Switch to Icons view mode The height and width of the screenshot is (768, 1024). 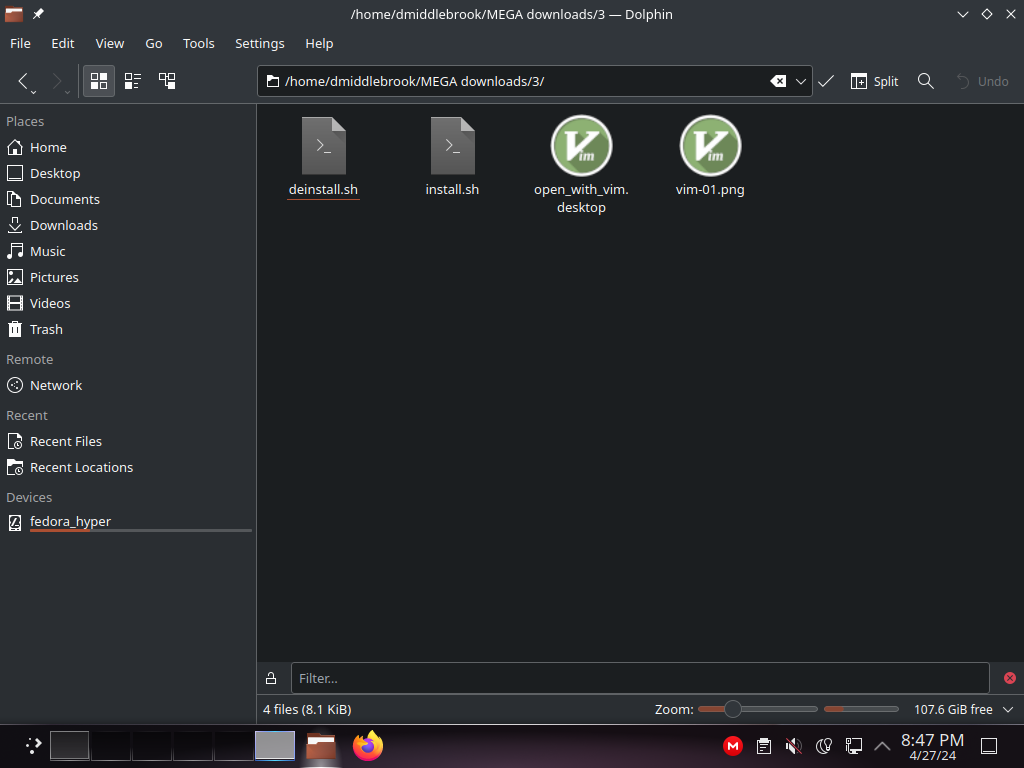(x=99, y=81)
